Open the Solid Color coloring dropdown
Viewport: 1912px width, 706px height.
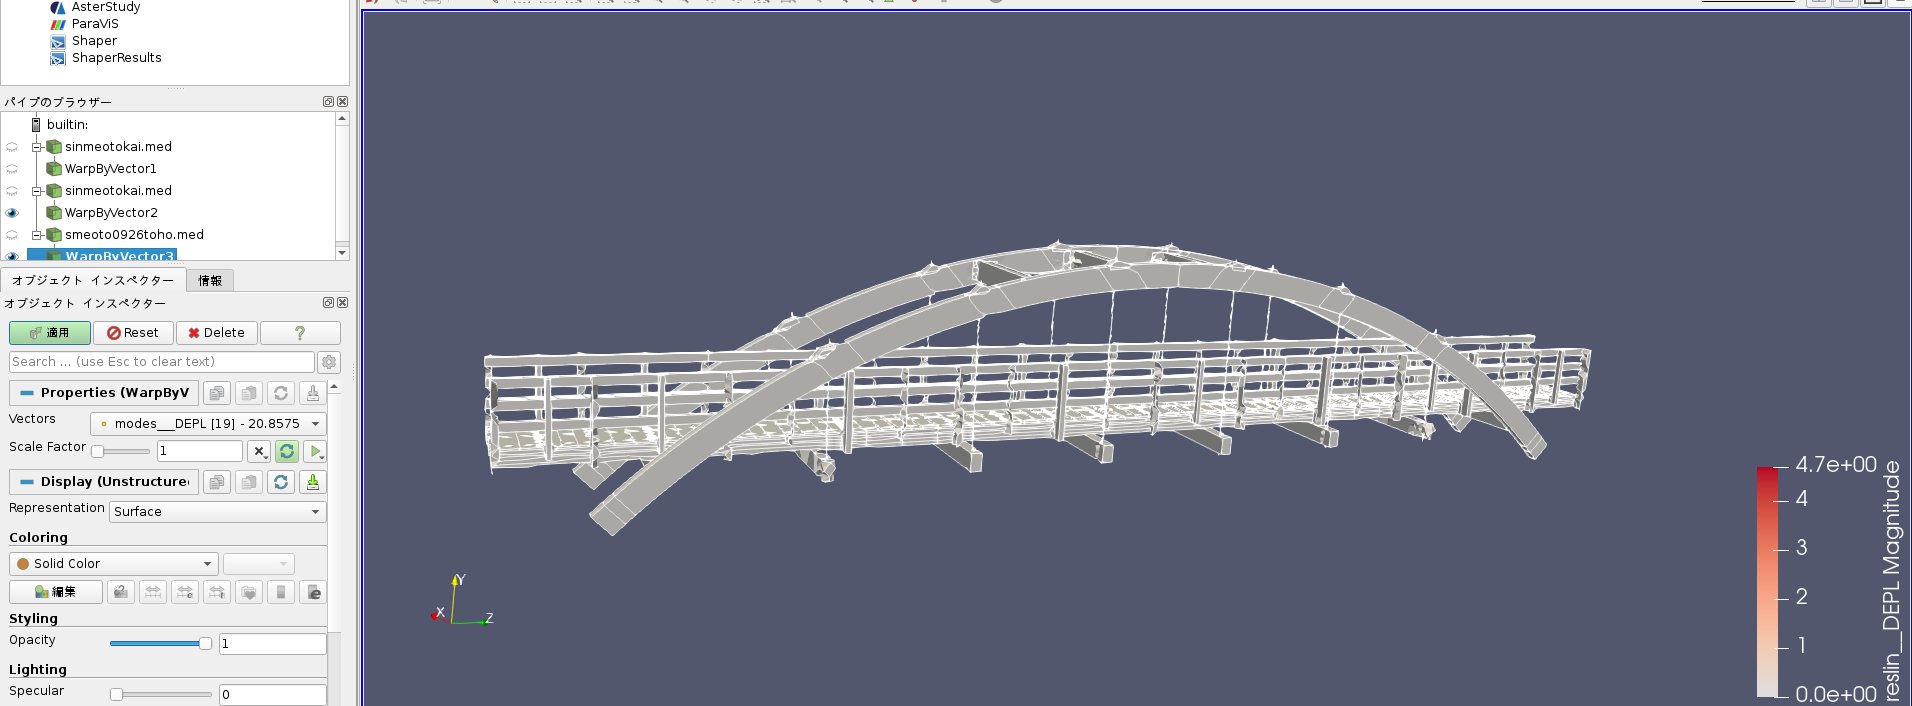tap(114, 564)
